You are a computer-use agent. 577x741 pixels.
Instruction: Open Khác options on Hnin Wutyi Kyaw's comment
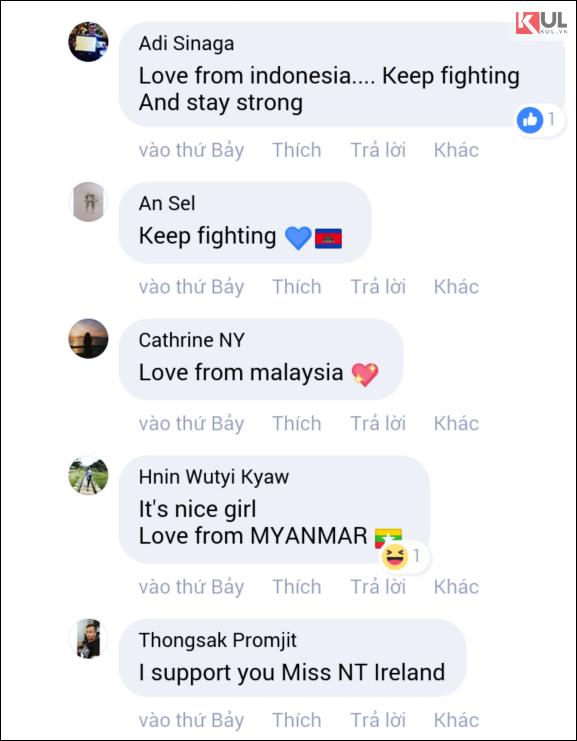(x=456, y=587)
